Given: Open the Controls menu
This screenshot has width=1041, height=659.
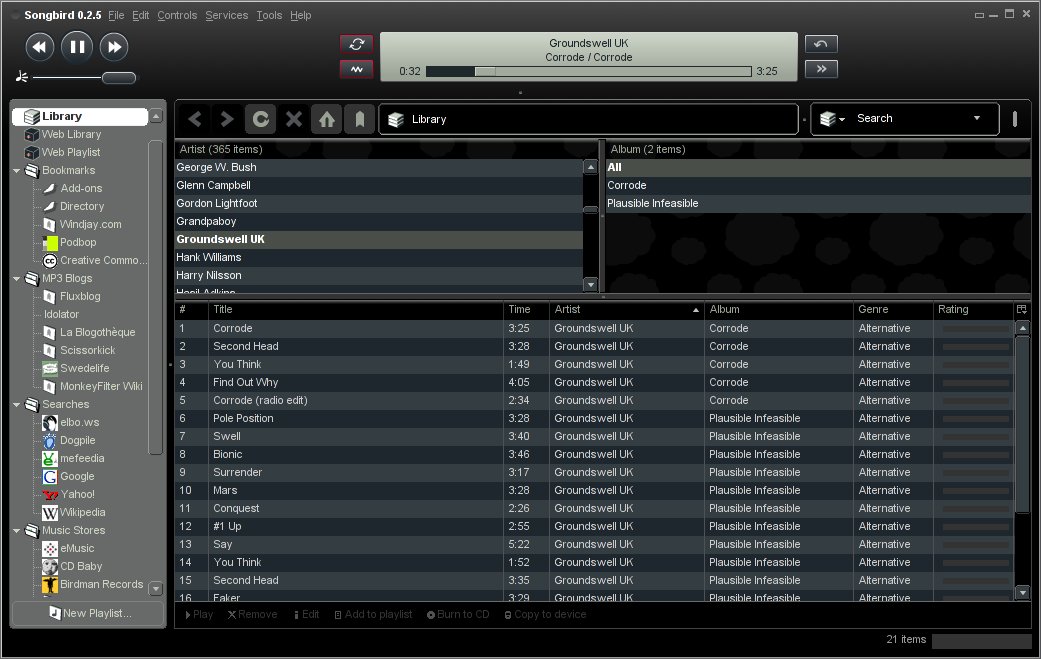Looking at the screenshot, I should (x=177, y=15).
